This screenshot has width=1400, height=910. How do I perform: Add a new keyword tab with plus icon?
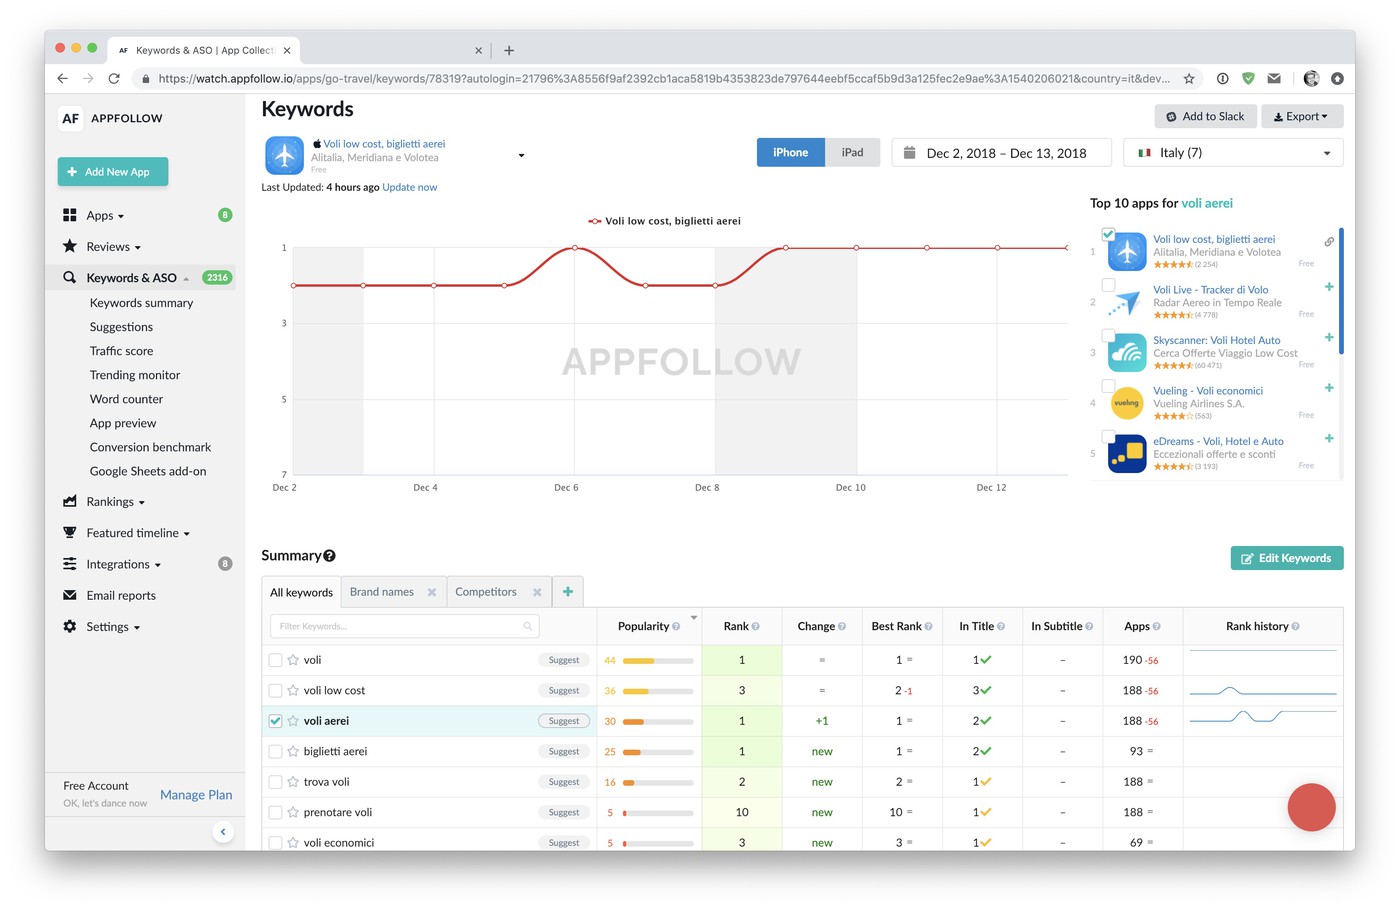(x=568, y=592)
